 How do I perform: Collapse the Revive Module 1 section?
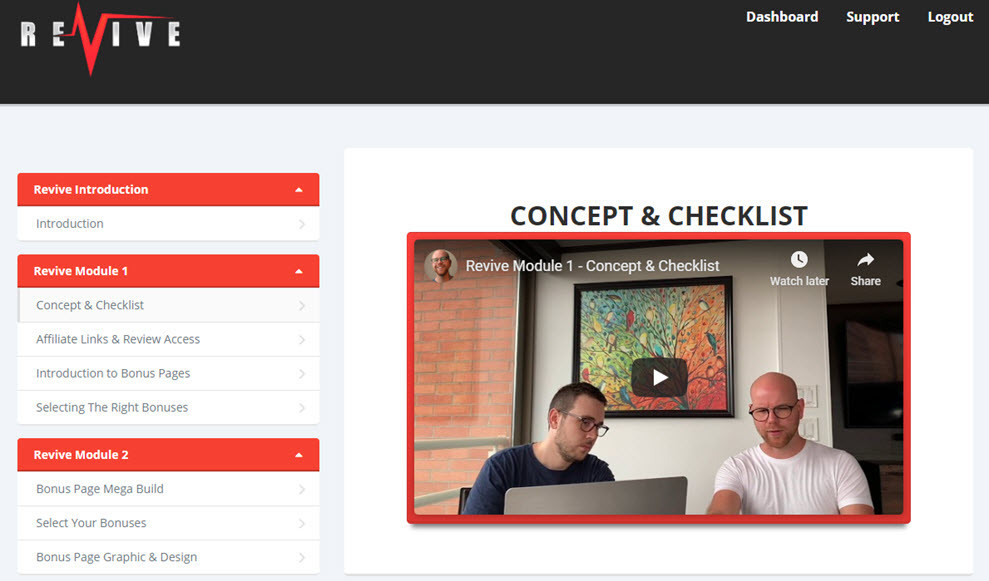[299, 271]
